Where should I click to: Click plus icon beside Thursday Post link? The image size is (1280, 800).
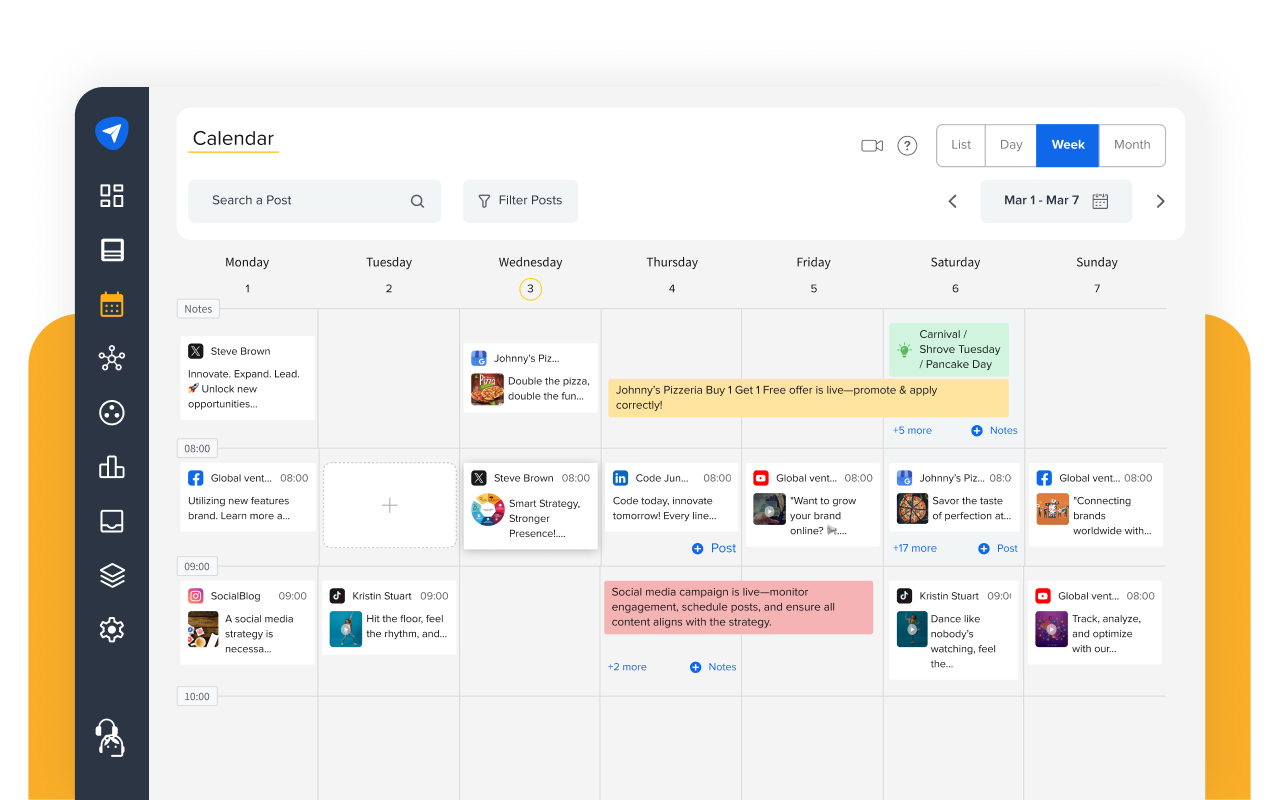pyautogui.click(x=698, y=548)
